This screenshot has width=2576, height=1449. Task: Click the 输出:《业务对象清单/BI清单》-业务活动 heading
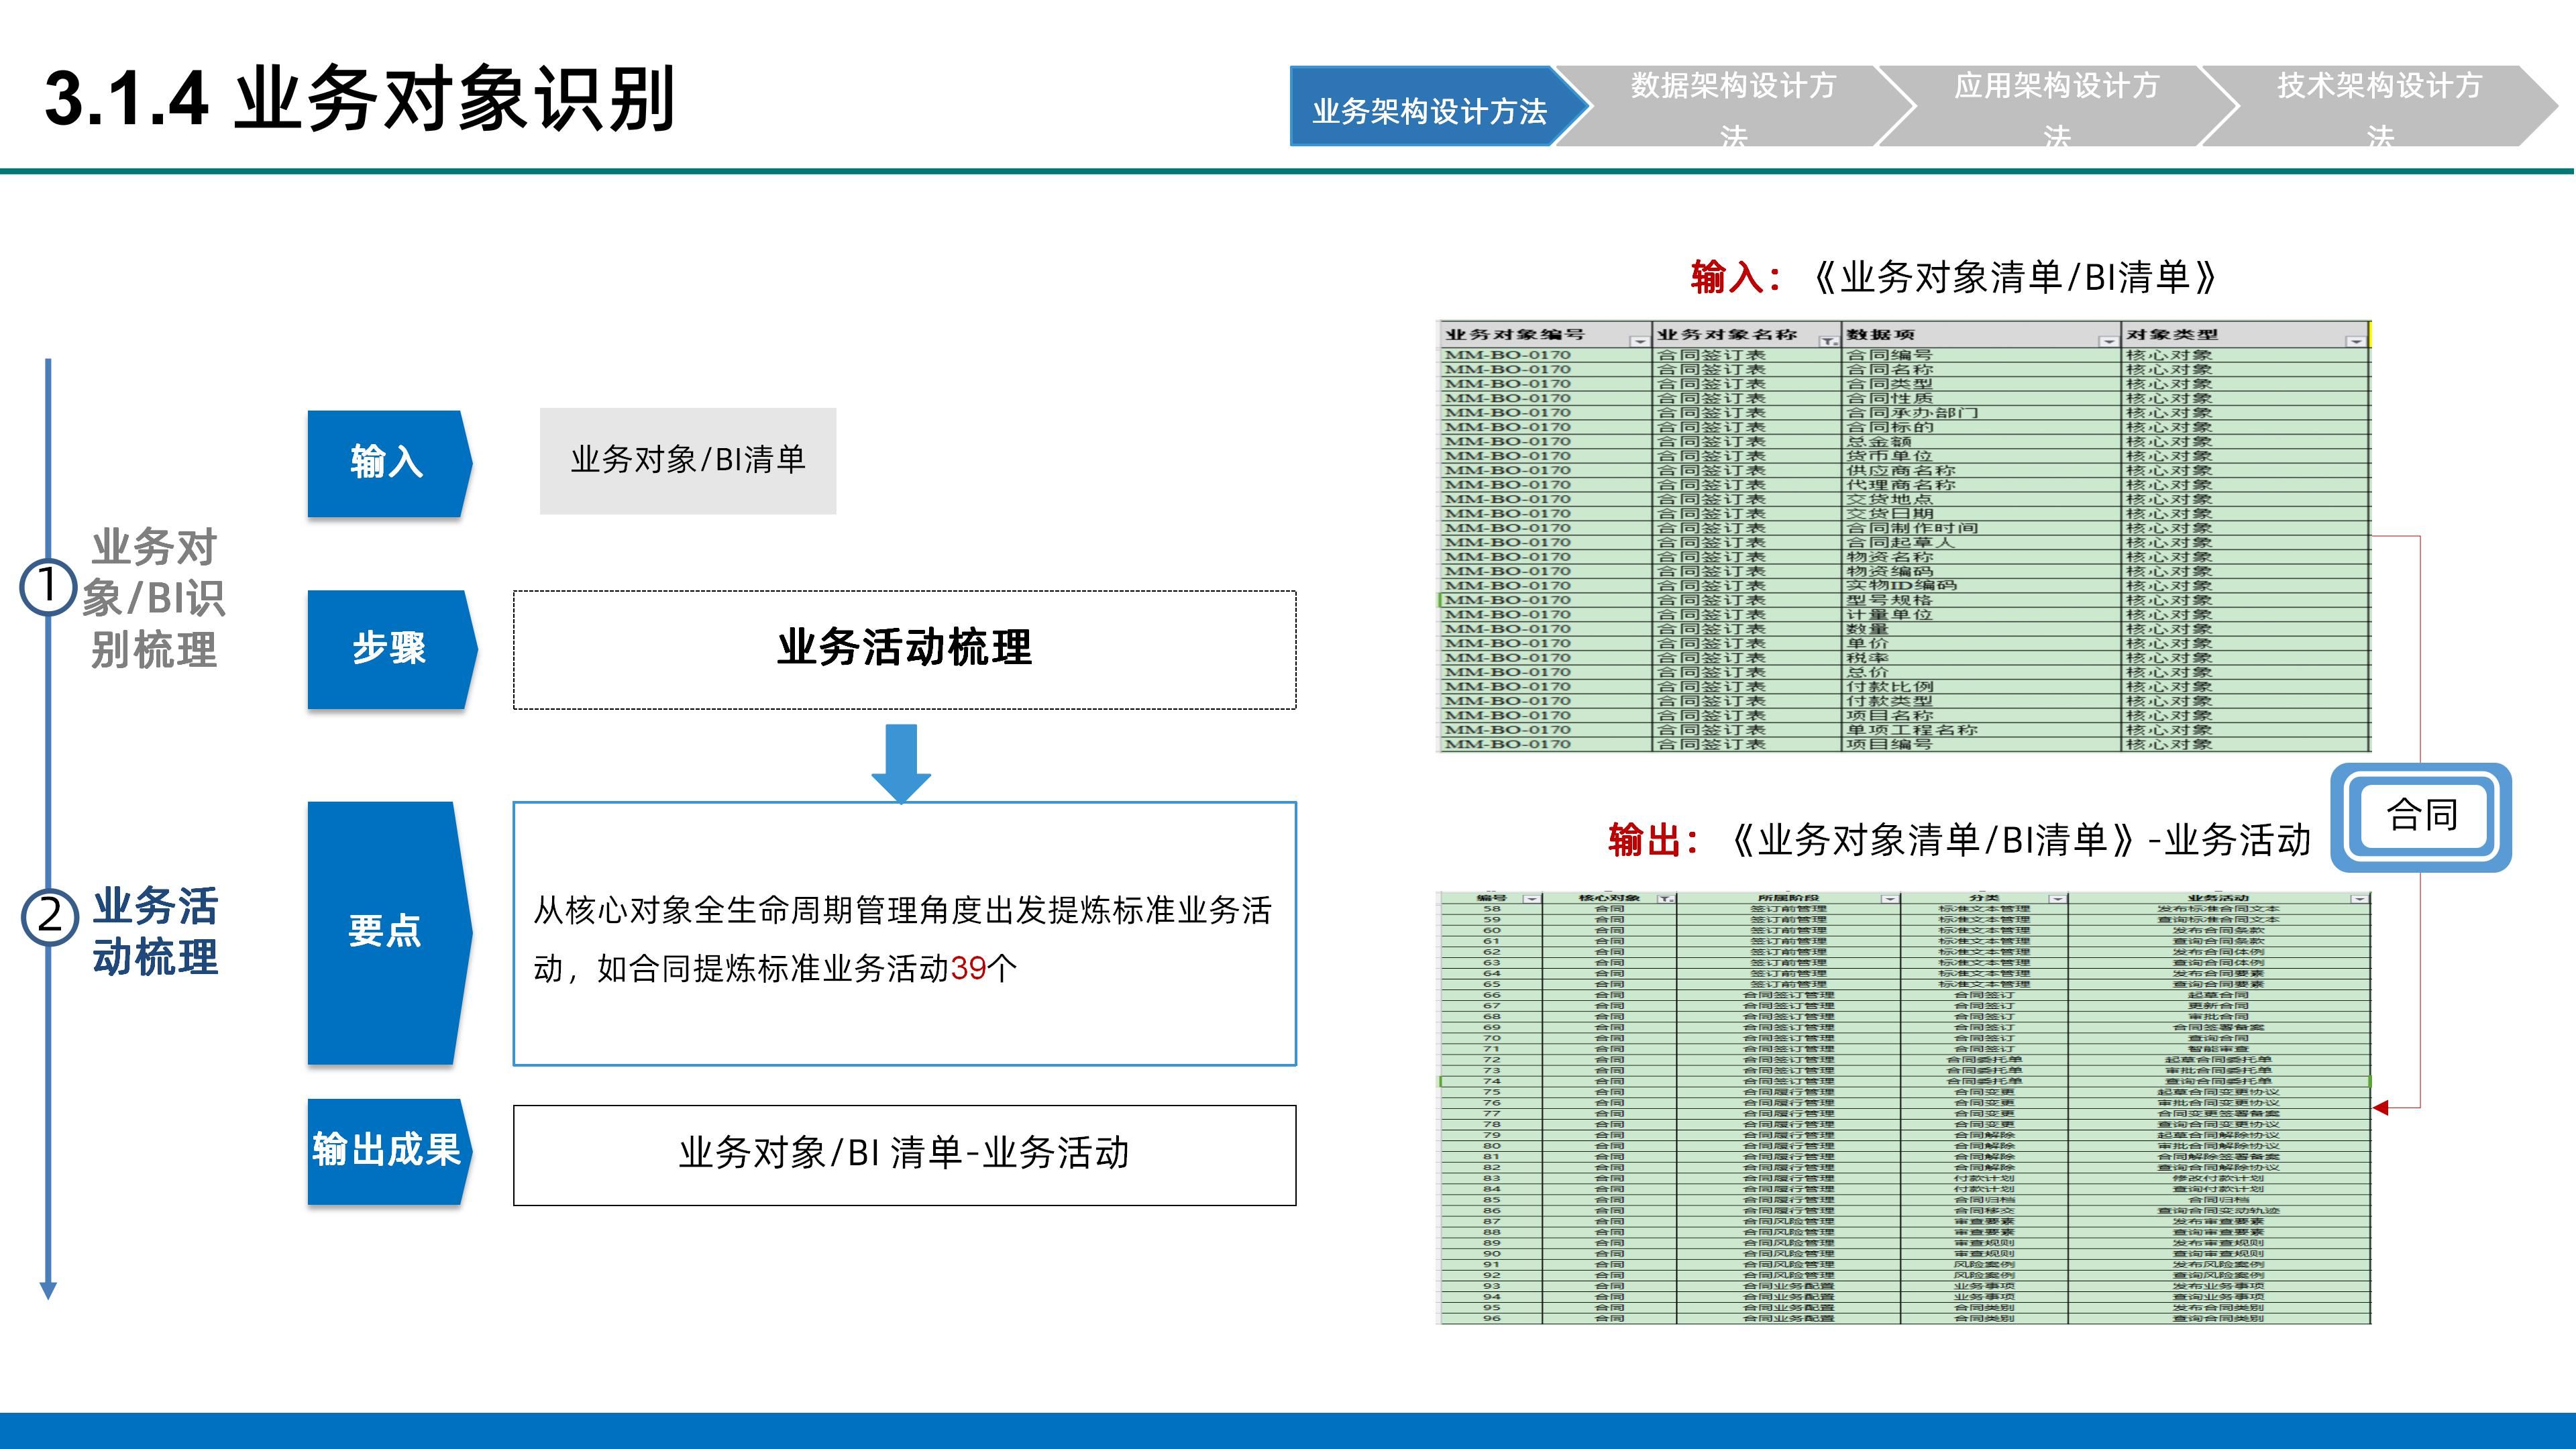pyautogui.click(x=1960, y=839)
